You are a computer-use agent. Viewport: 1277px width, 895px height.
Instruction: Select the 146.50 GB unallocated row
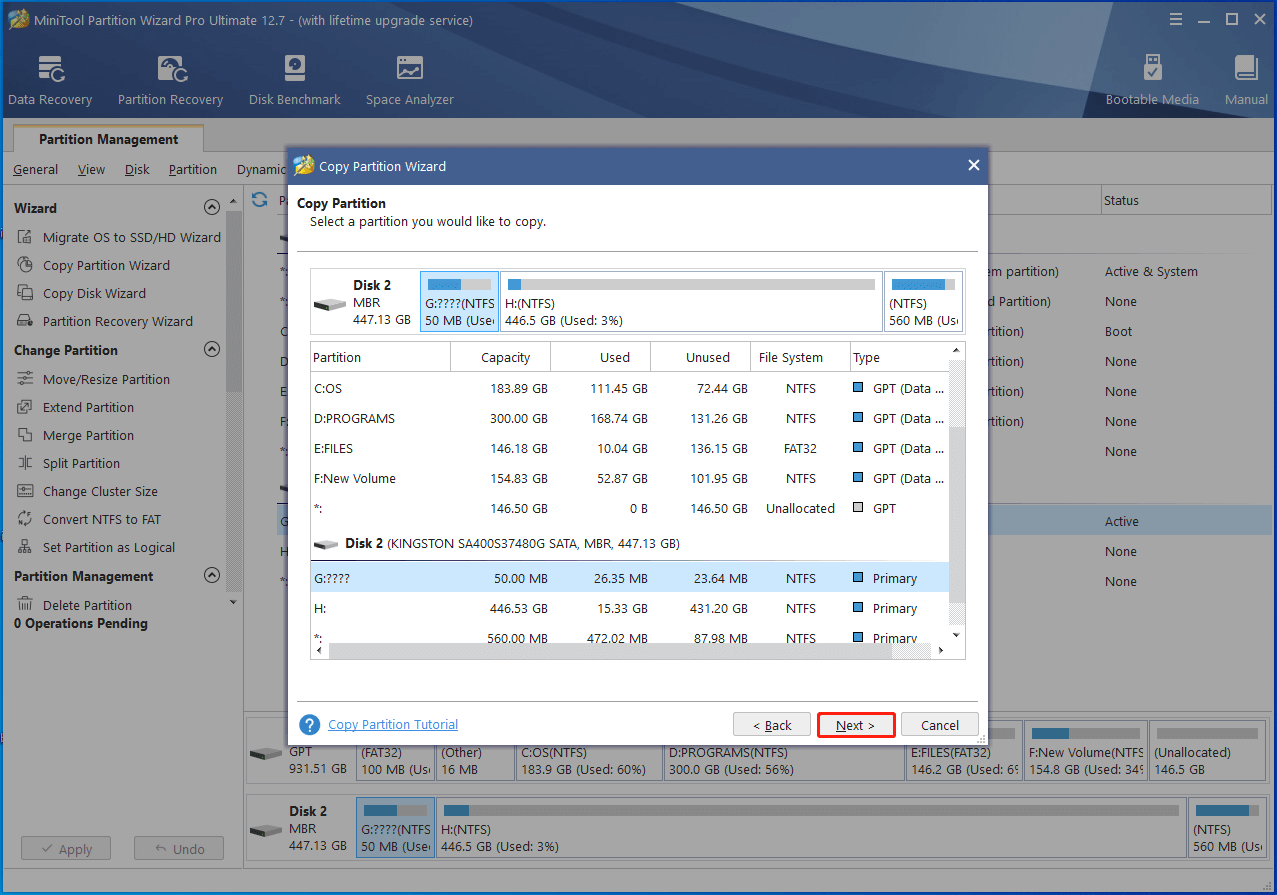pos(630,508)
